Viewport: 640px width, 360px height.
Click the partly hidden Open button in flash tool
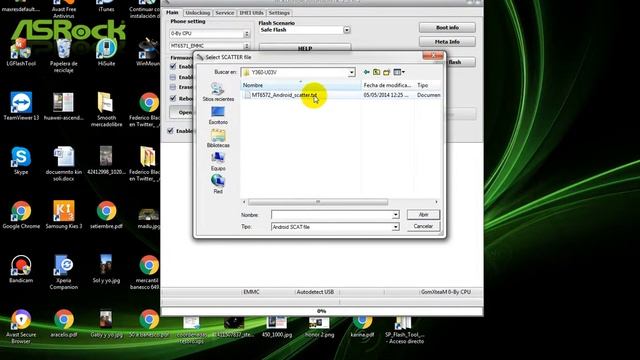[x=181, y=112]
